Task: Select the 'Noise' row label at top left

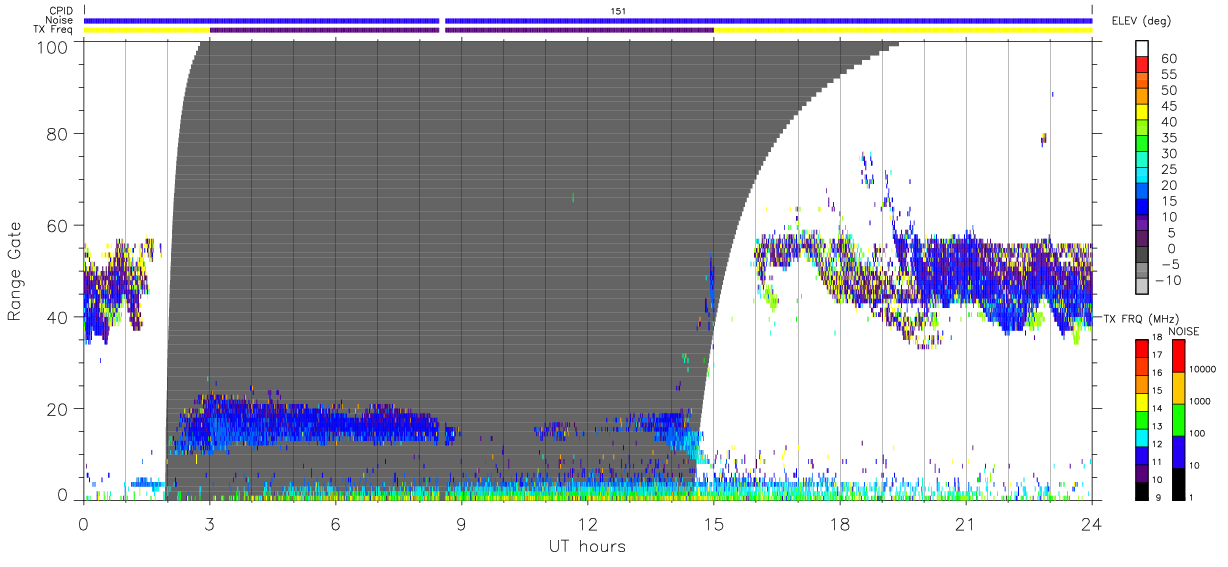Action: pyautogui.click(x=61, y=20)
